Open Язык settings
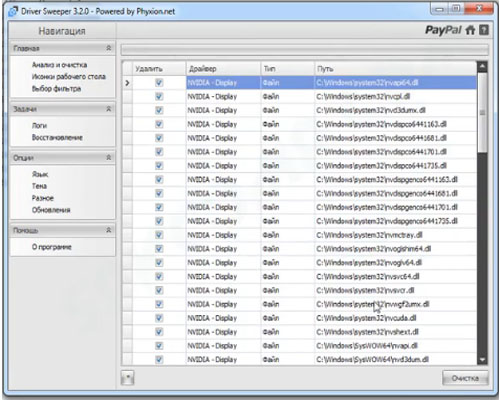 (x=40, y=174)
